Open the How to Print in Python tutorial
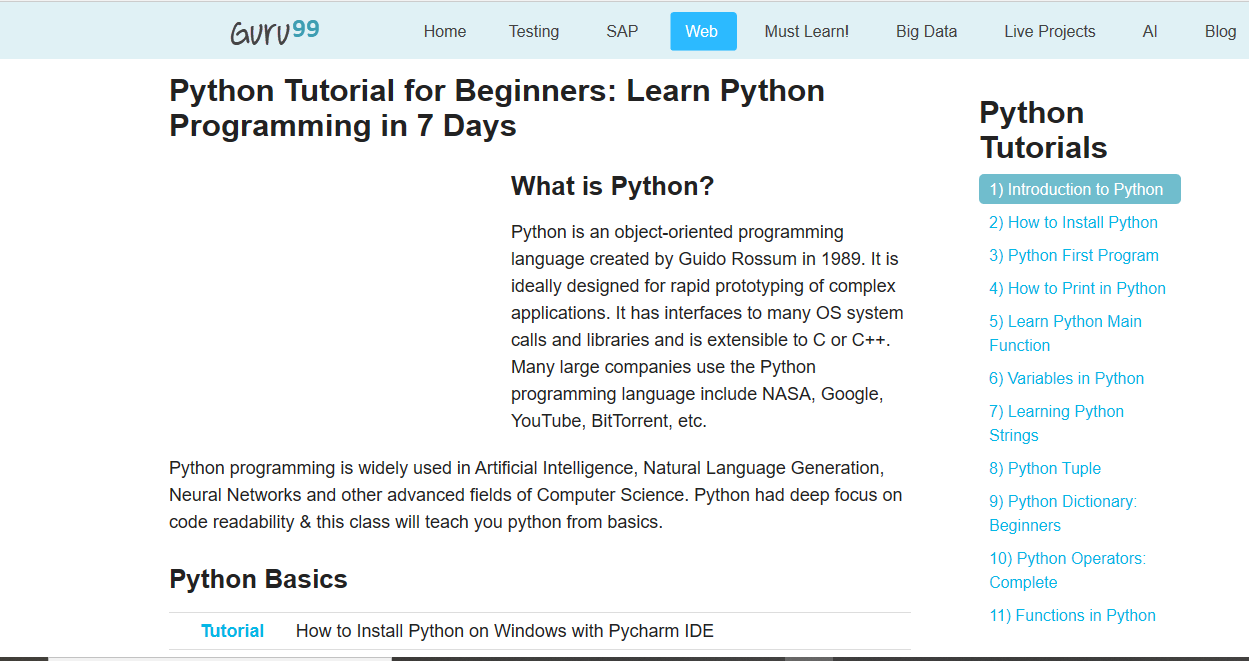Image resolution: width=1249 pixels, height=661 pixels. pyautogui.click(x=1077, y=288)
